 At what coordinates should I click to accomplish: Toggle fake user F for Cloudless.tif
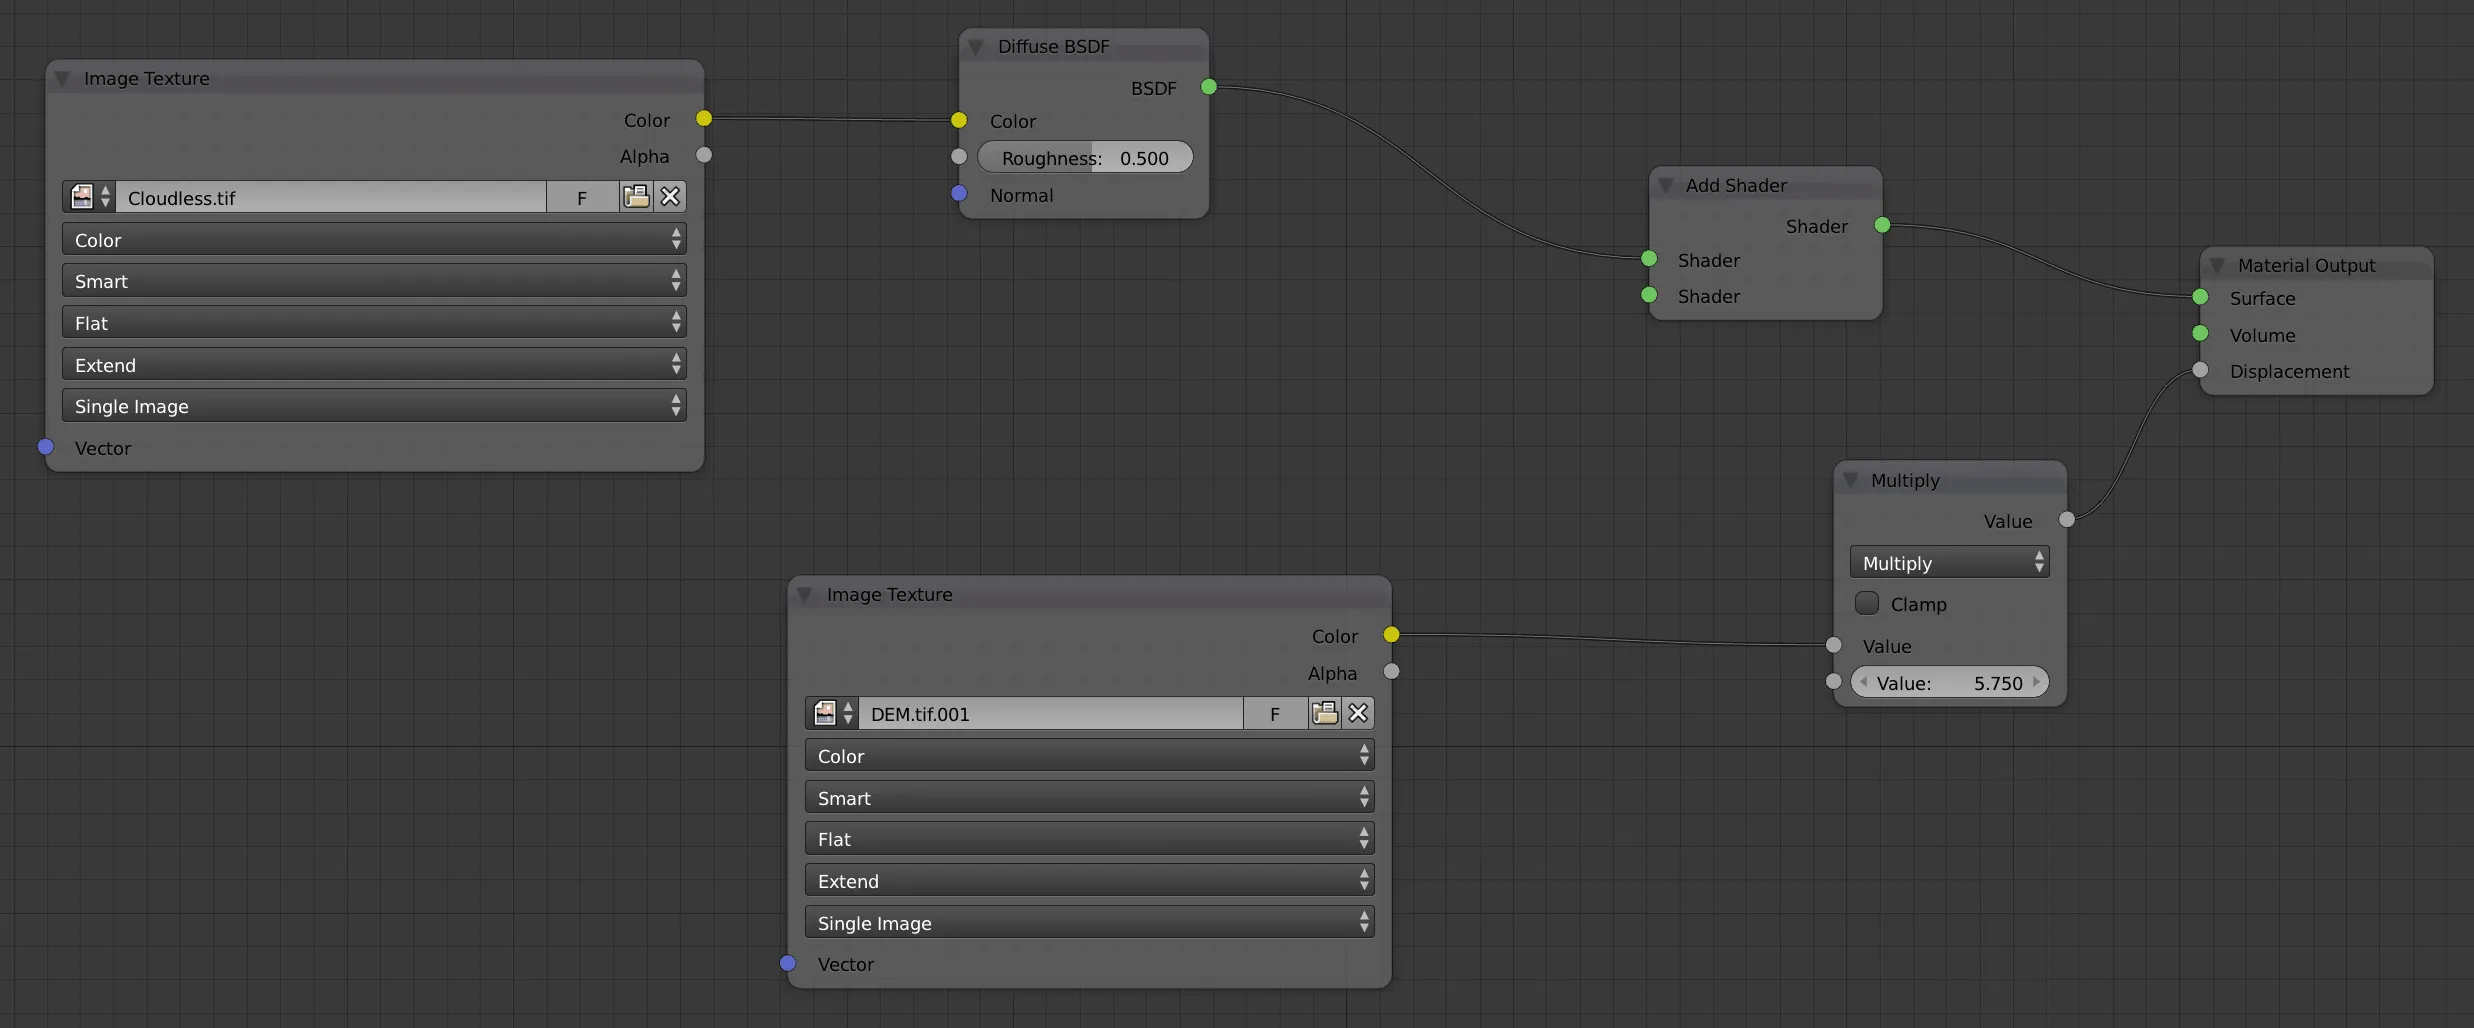click(x=580, y=197)
